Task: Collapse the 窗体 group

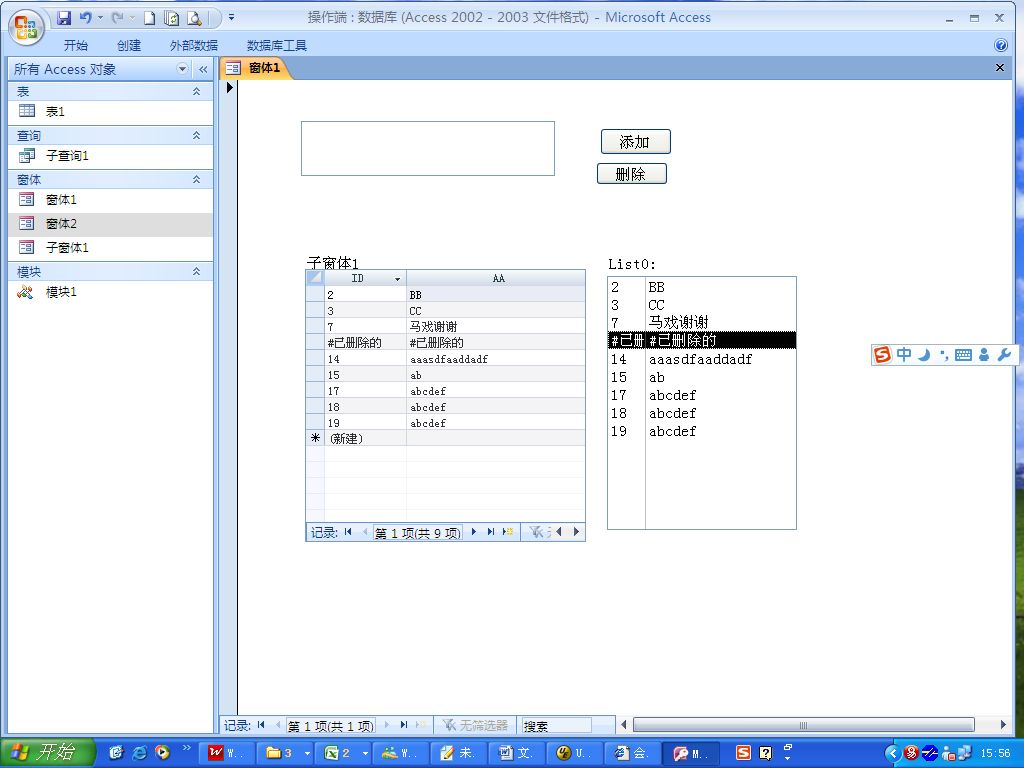Action: (x=196, y=179)
